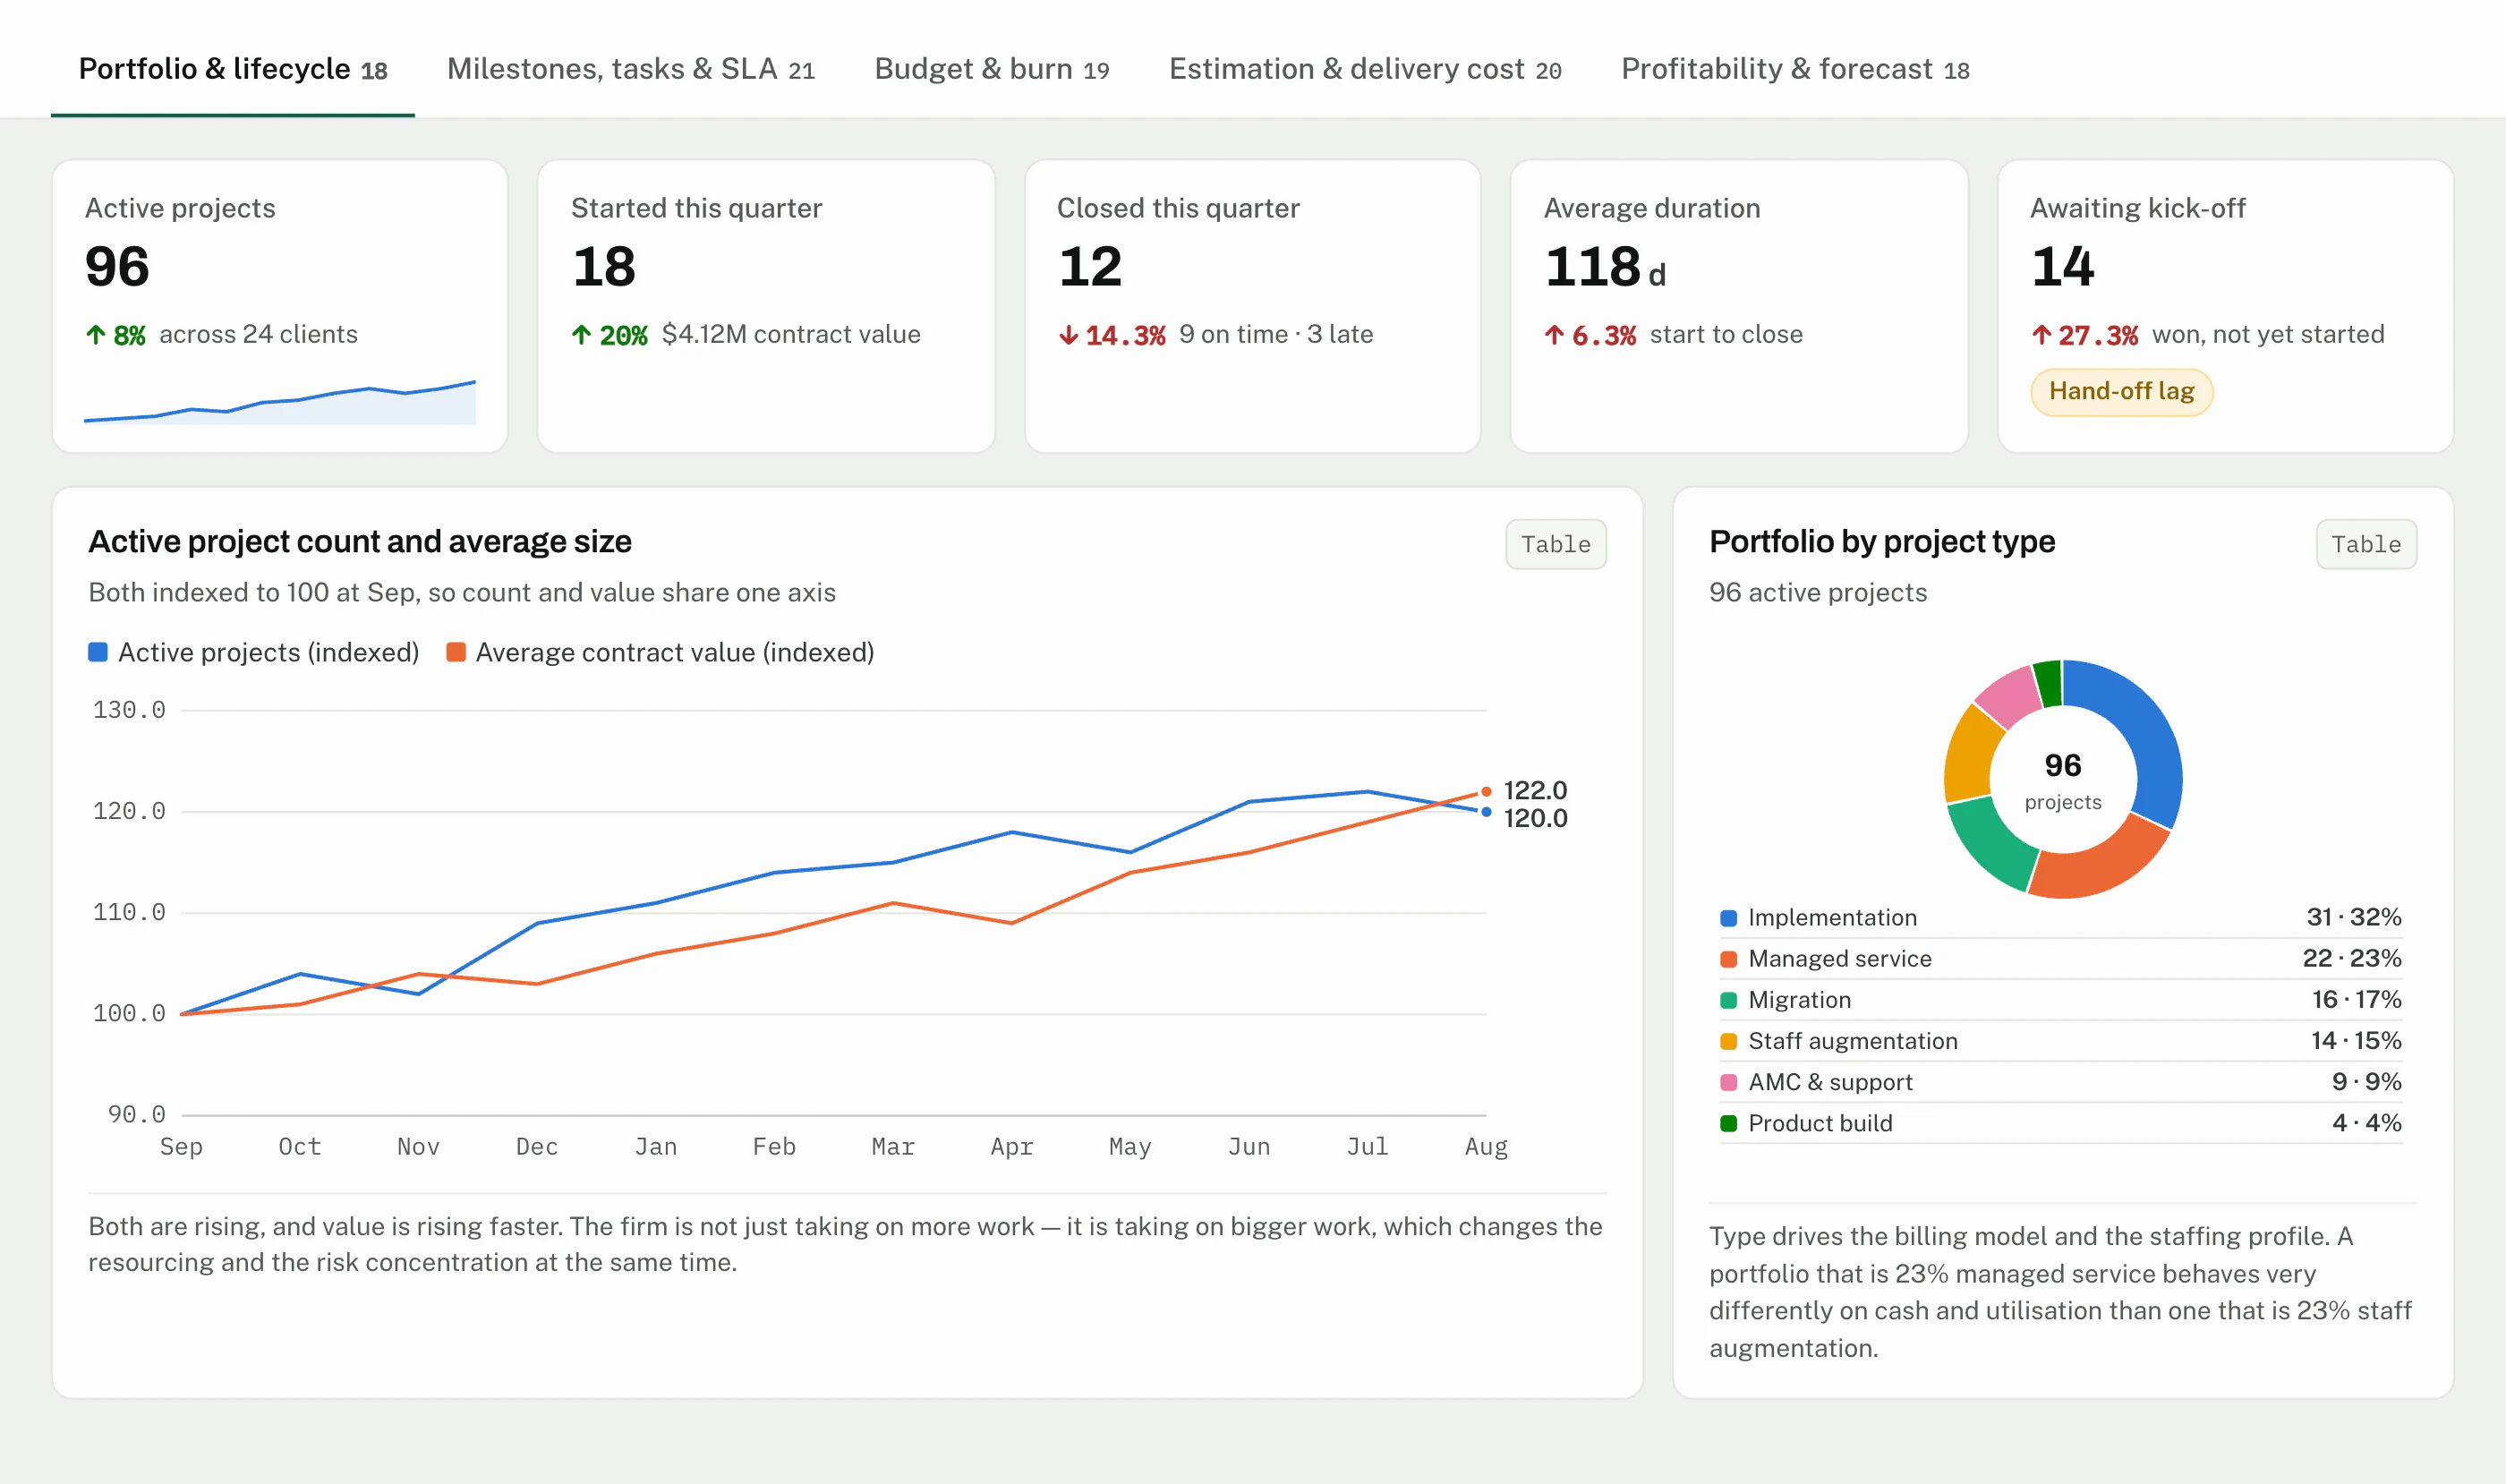Image resolution: width=2506 pixels, height=1484 pixels.
Task: Click the Average duration value 118 d
Action: (1605, 267)
